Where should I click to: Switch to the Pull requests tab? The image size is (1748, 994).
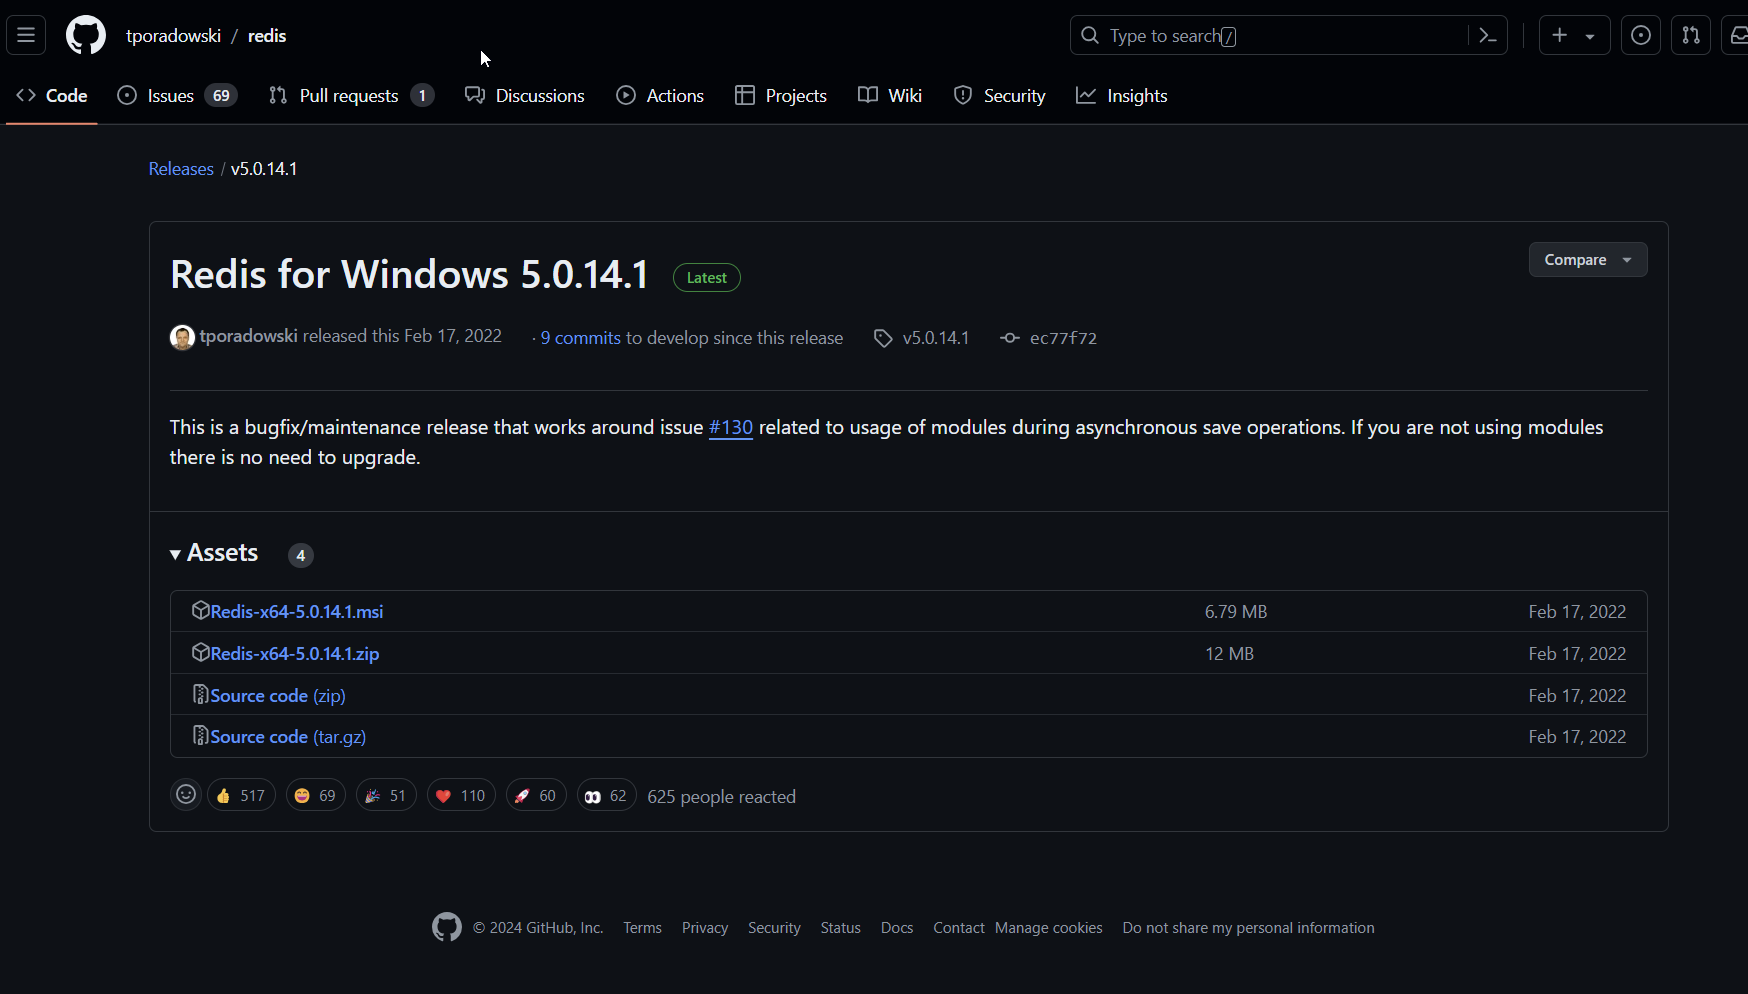tap(351, 96)
